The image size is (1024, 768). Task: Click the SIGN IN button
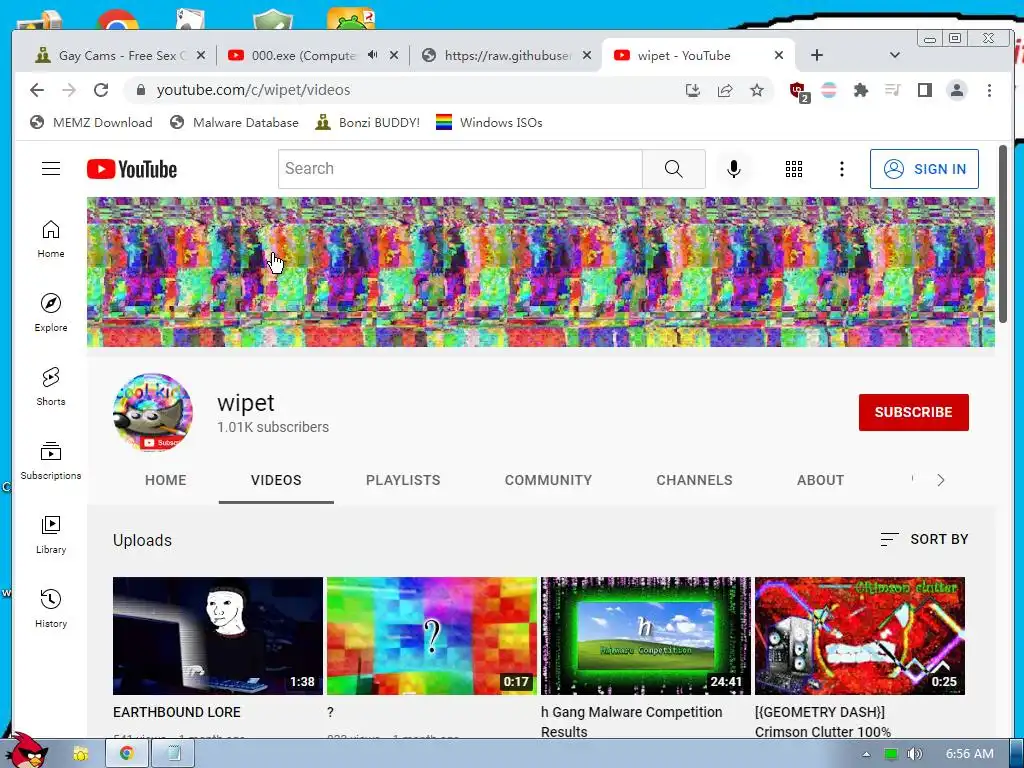point(924,169)
